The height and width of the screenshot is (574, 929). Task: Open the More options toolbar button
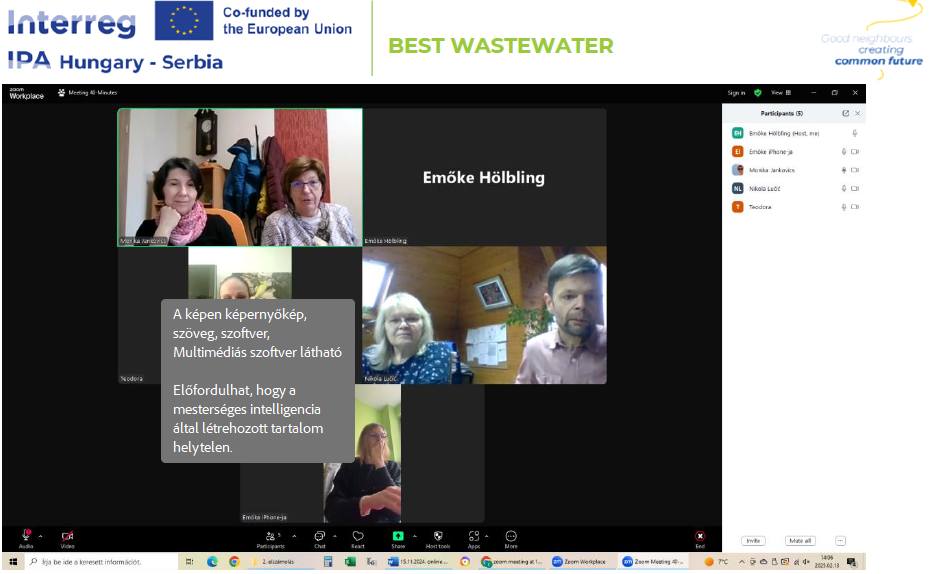pyautogui.click(x=511, y=538)
